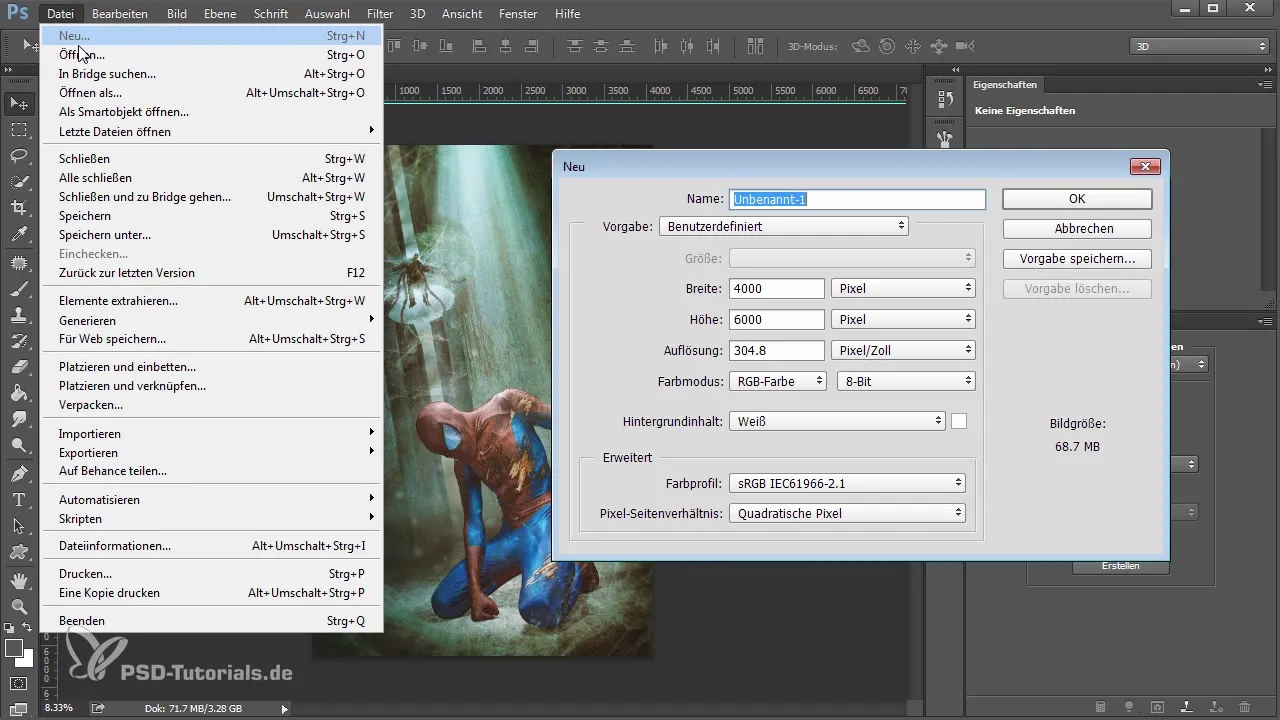The height and width of the screenshot is (720, 1280).
Task: Select the Move tool
Action: pos(18,103)
